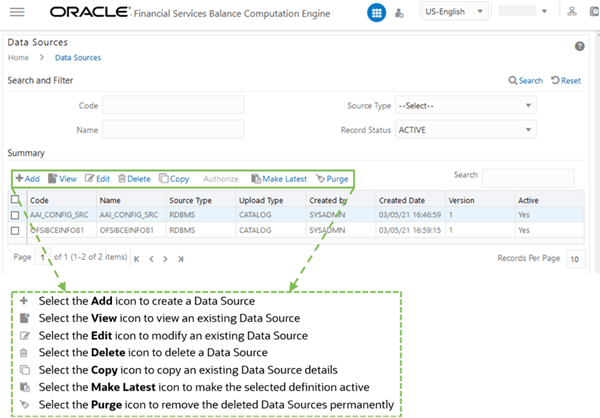
Task: Tick the checkbox for AAI_CONFIG_SRC row
Action: pos(15,215)
